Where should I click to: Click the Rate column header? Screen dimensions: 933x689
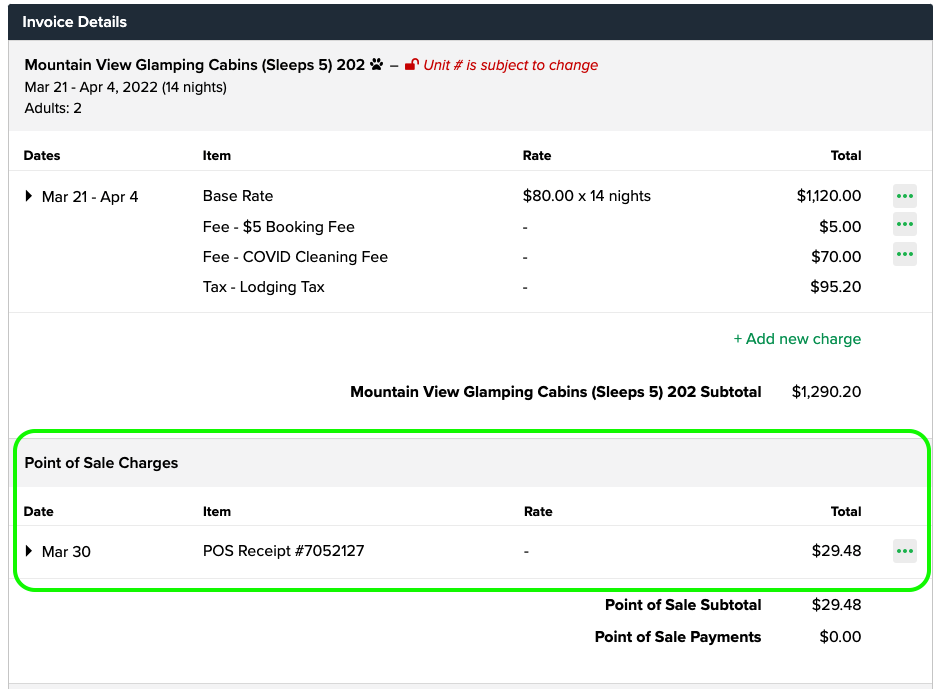click(x=536, y=155)
